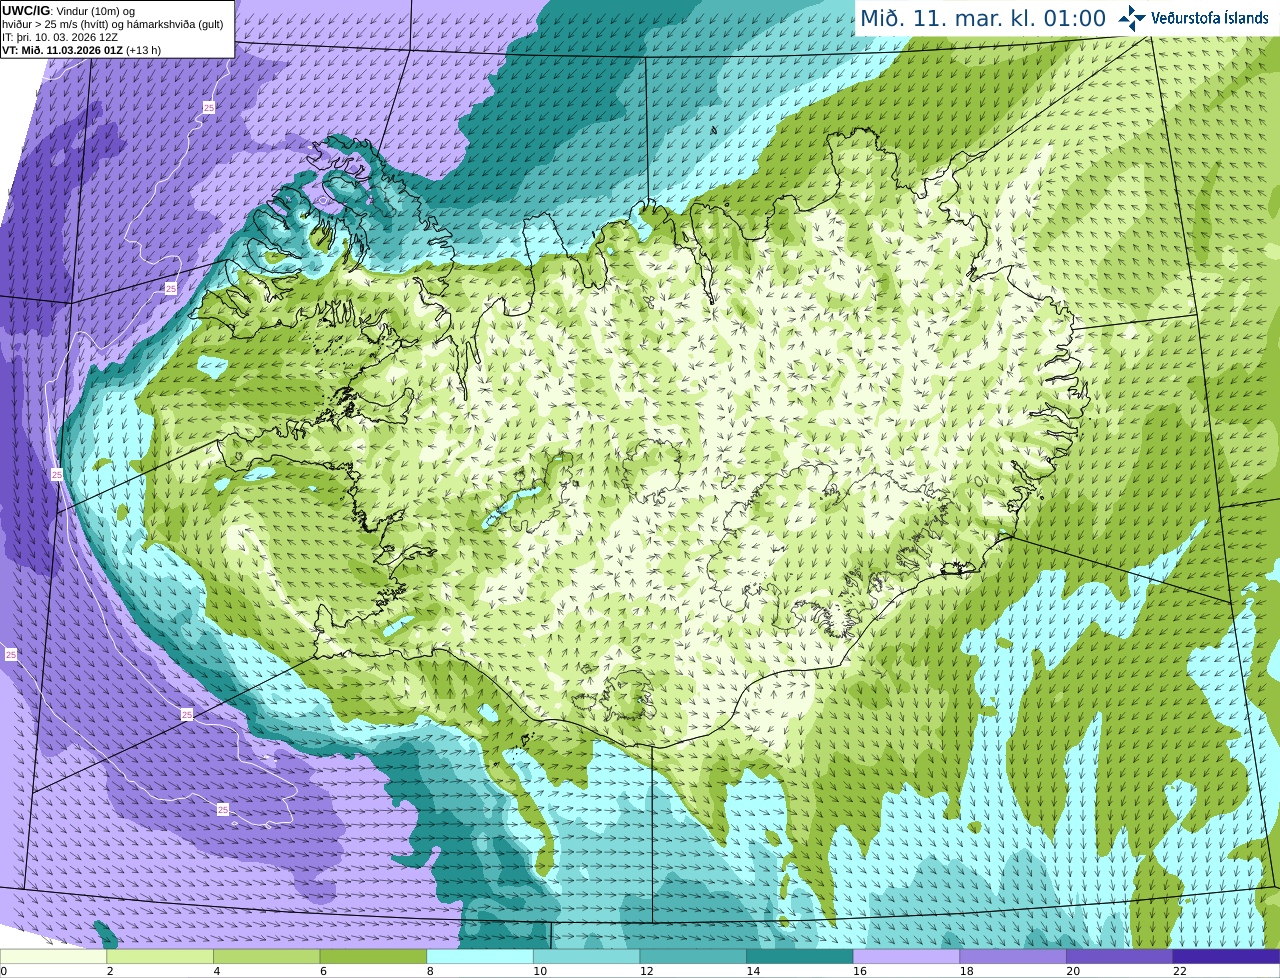Click the legend scale label 2

click(110, 971)
